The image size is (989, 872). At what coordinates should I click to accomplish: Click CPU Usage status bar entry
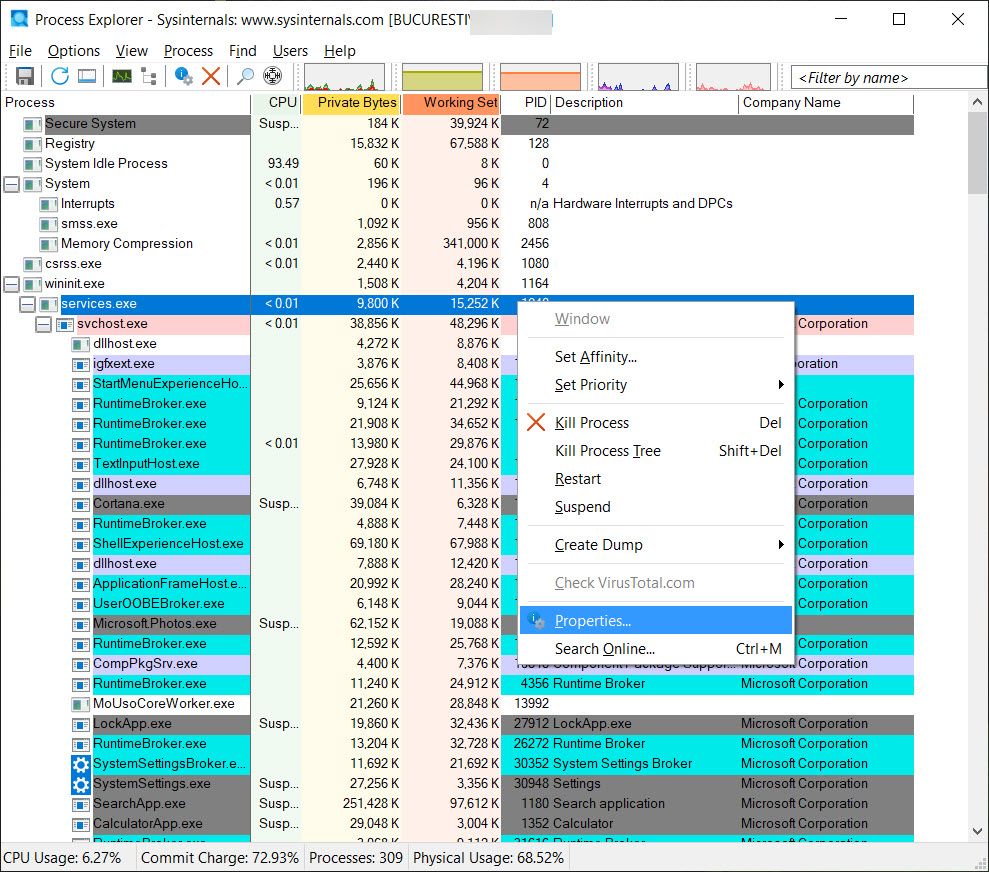tap(62, 858)
